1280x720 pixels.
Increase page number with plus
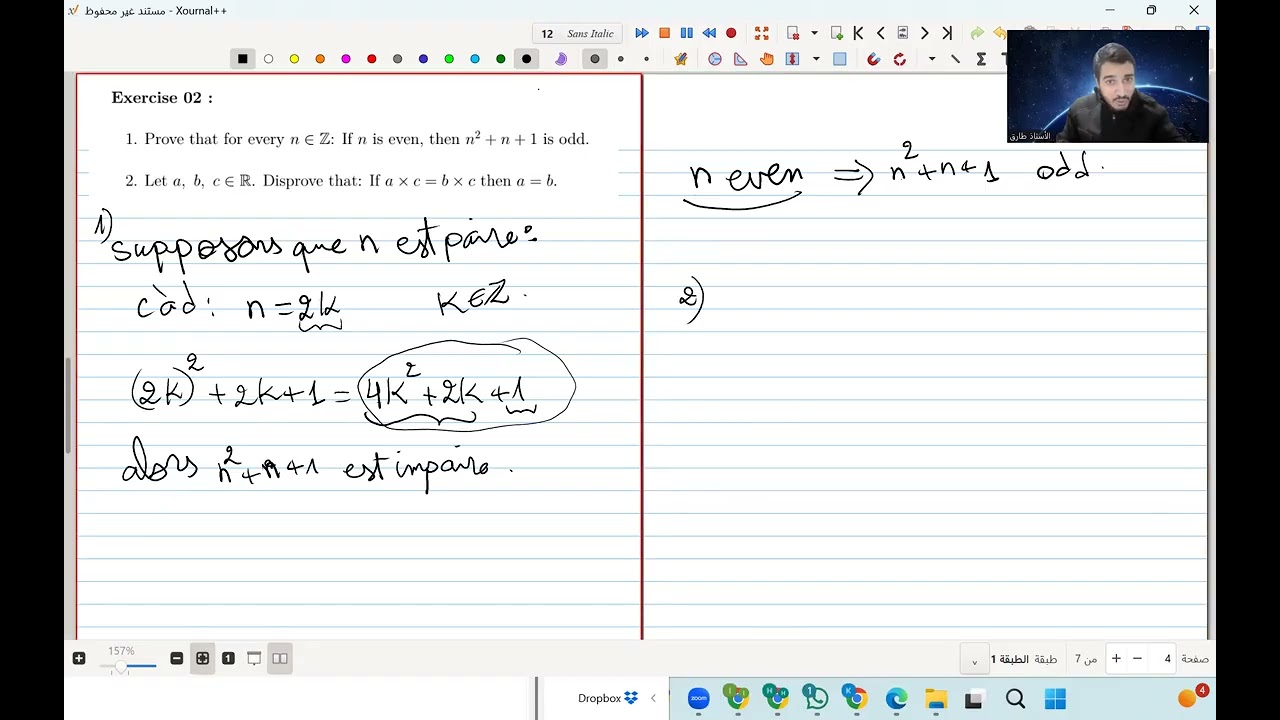(1116, 658)
